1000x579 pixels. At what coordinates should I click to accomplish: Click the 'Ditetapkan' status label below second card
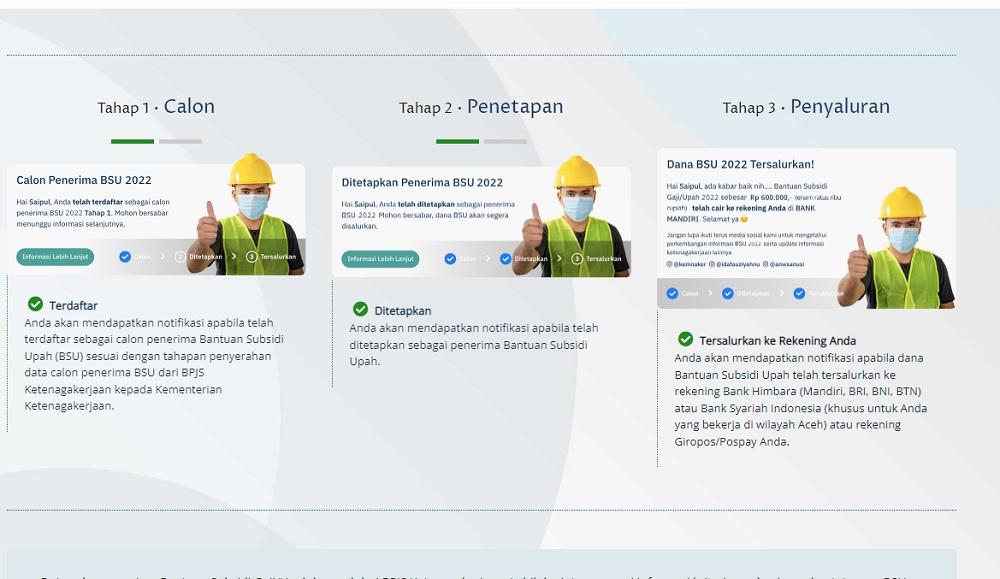(402, 311)
